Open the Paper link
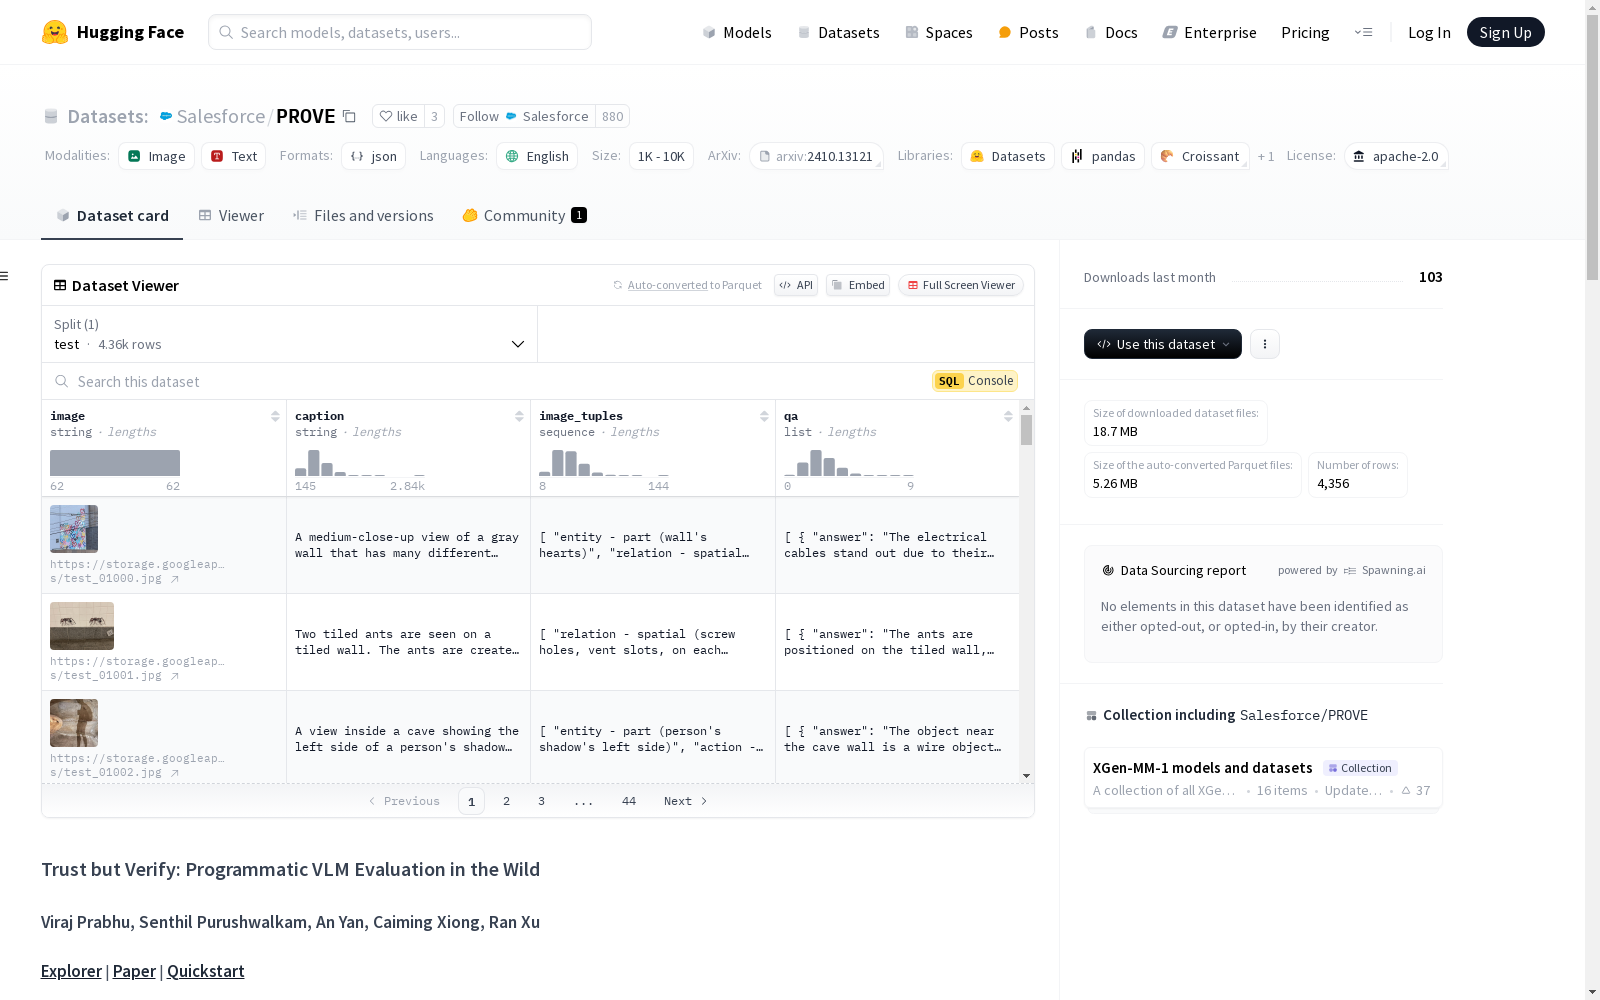The height and width of the screenshot is (1000, 1600). (x=134, y=971)
